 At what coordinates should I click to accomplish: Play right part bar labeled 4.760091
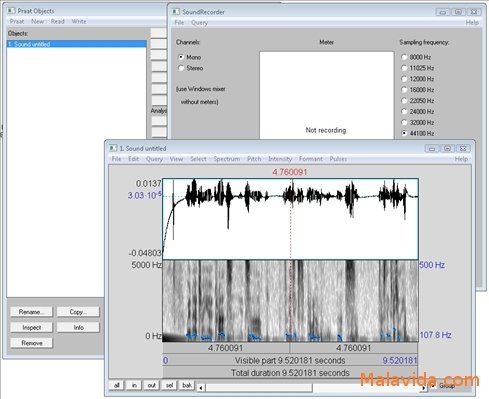pyautogui.click(x=354, y=348)
